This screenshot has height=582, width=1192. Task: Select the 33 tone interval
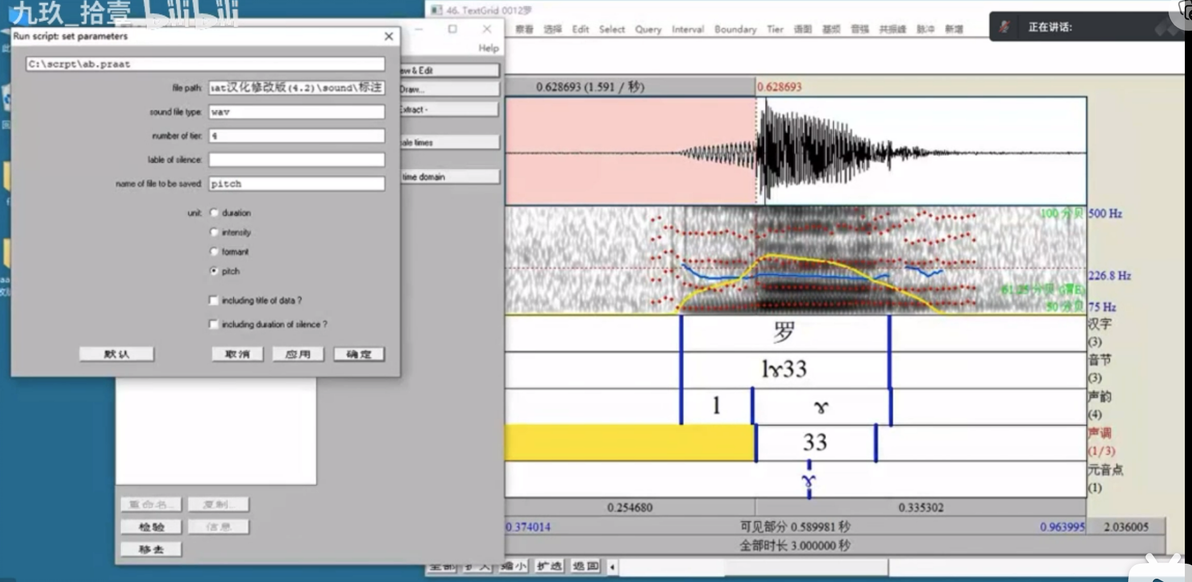click(x=815, y=443)
